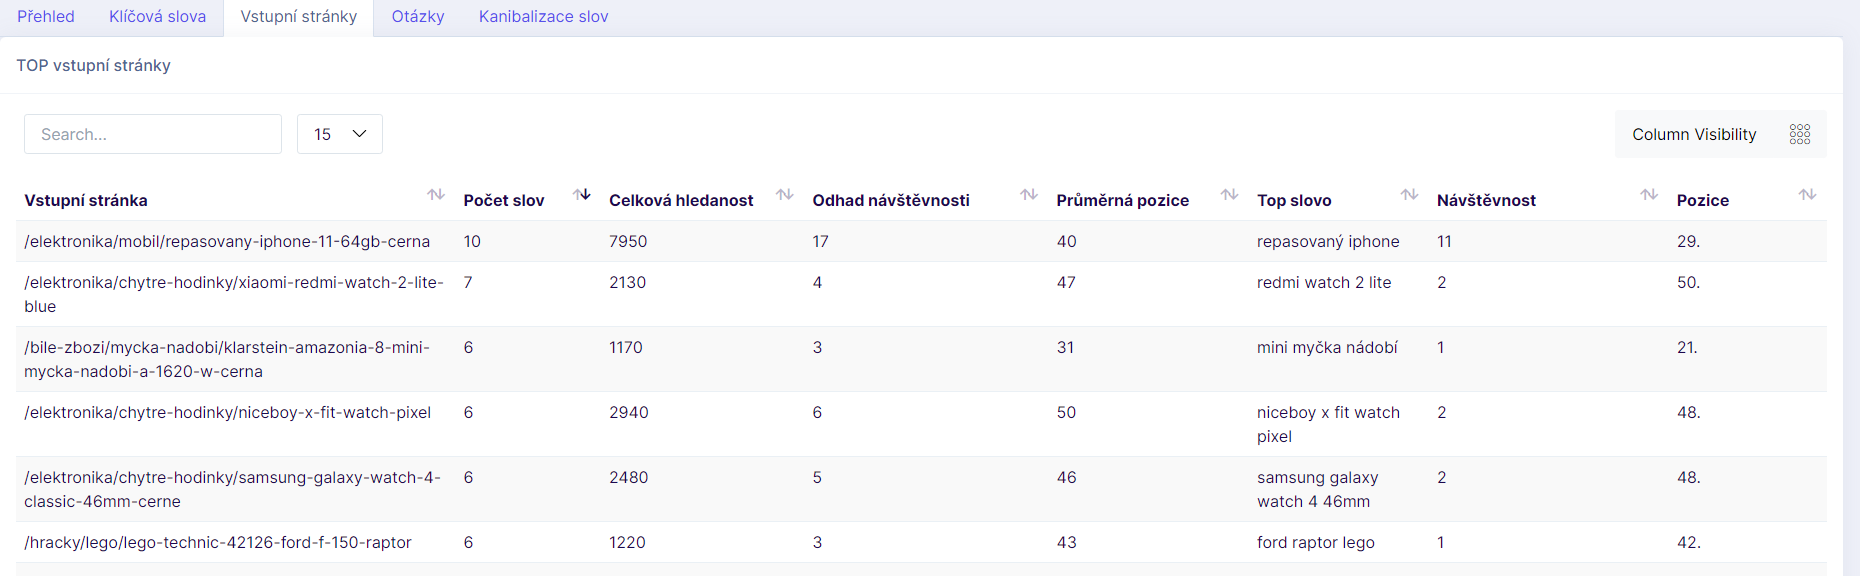The width and height of the screenshot is (1860, 576).
Task: Click the Column Visibility grid icon
Action: click(x=1800, y=134)
